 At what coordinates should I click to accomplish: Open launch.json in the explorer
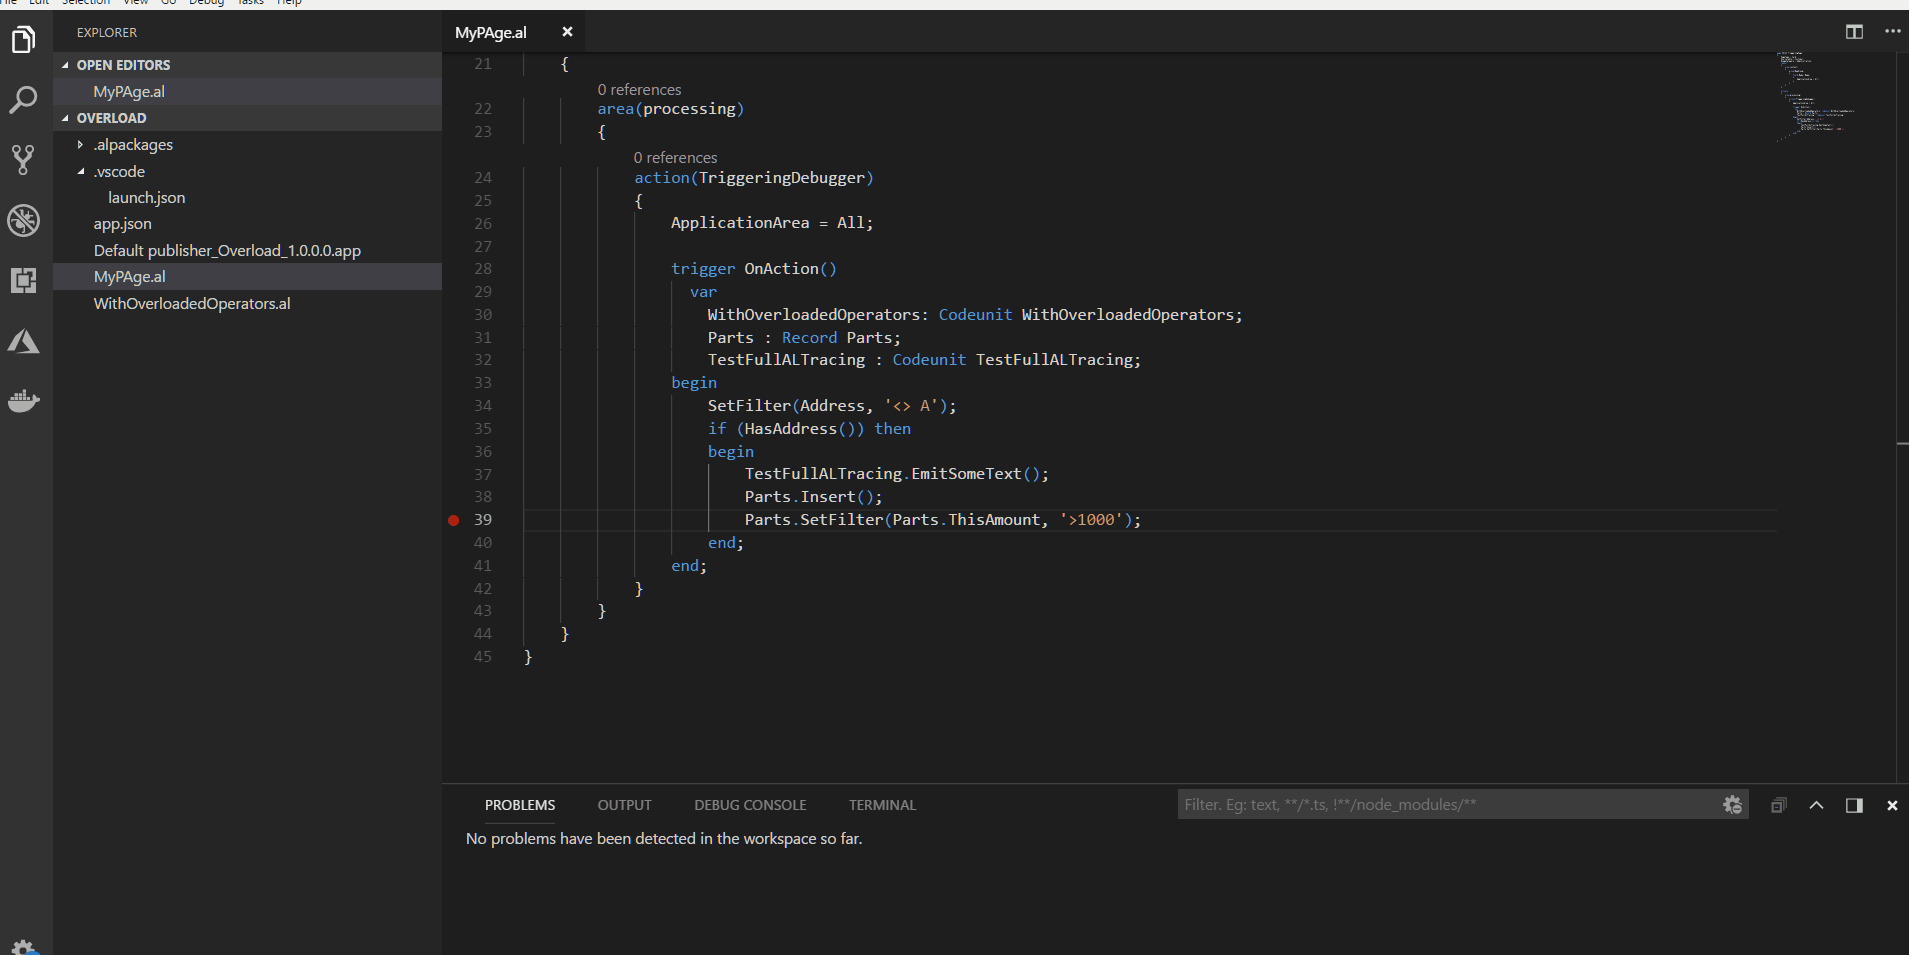pyautogui.click(x=146, y=198)
